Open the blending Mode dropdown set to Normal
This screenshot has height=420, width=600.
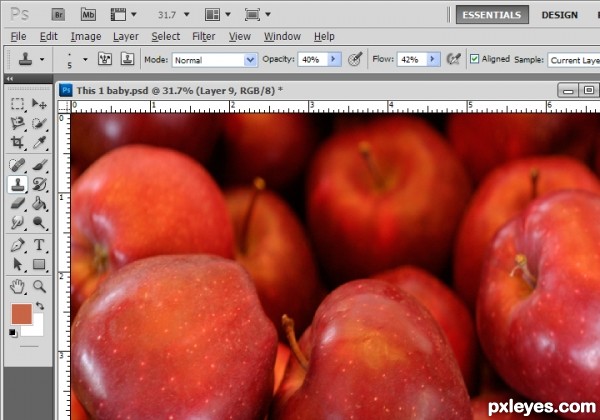tap(214, 60)
